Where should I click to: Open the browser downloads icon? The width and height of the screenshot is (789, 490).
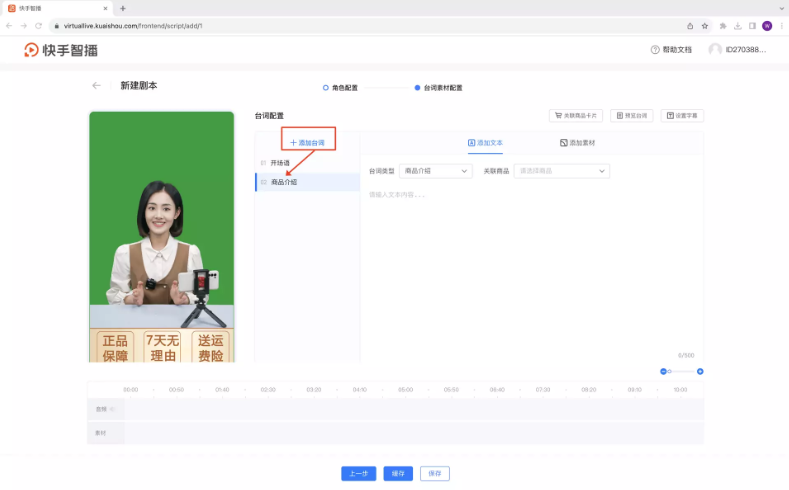(738, 26)
